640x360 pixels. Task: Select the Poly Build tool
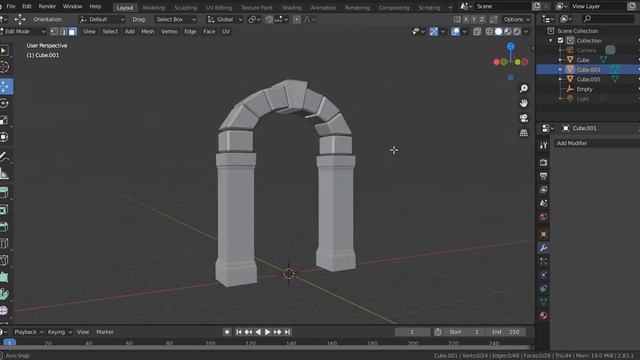coord(4,277)
